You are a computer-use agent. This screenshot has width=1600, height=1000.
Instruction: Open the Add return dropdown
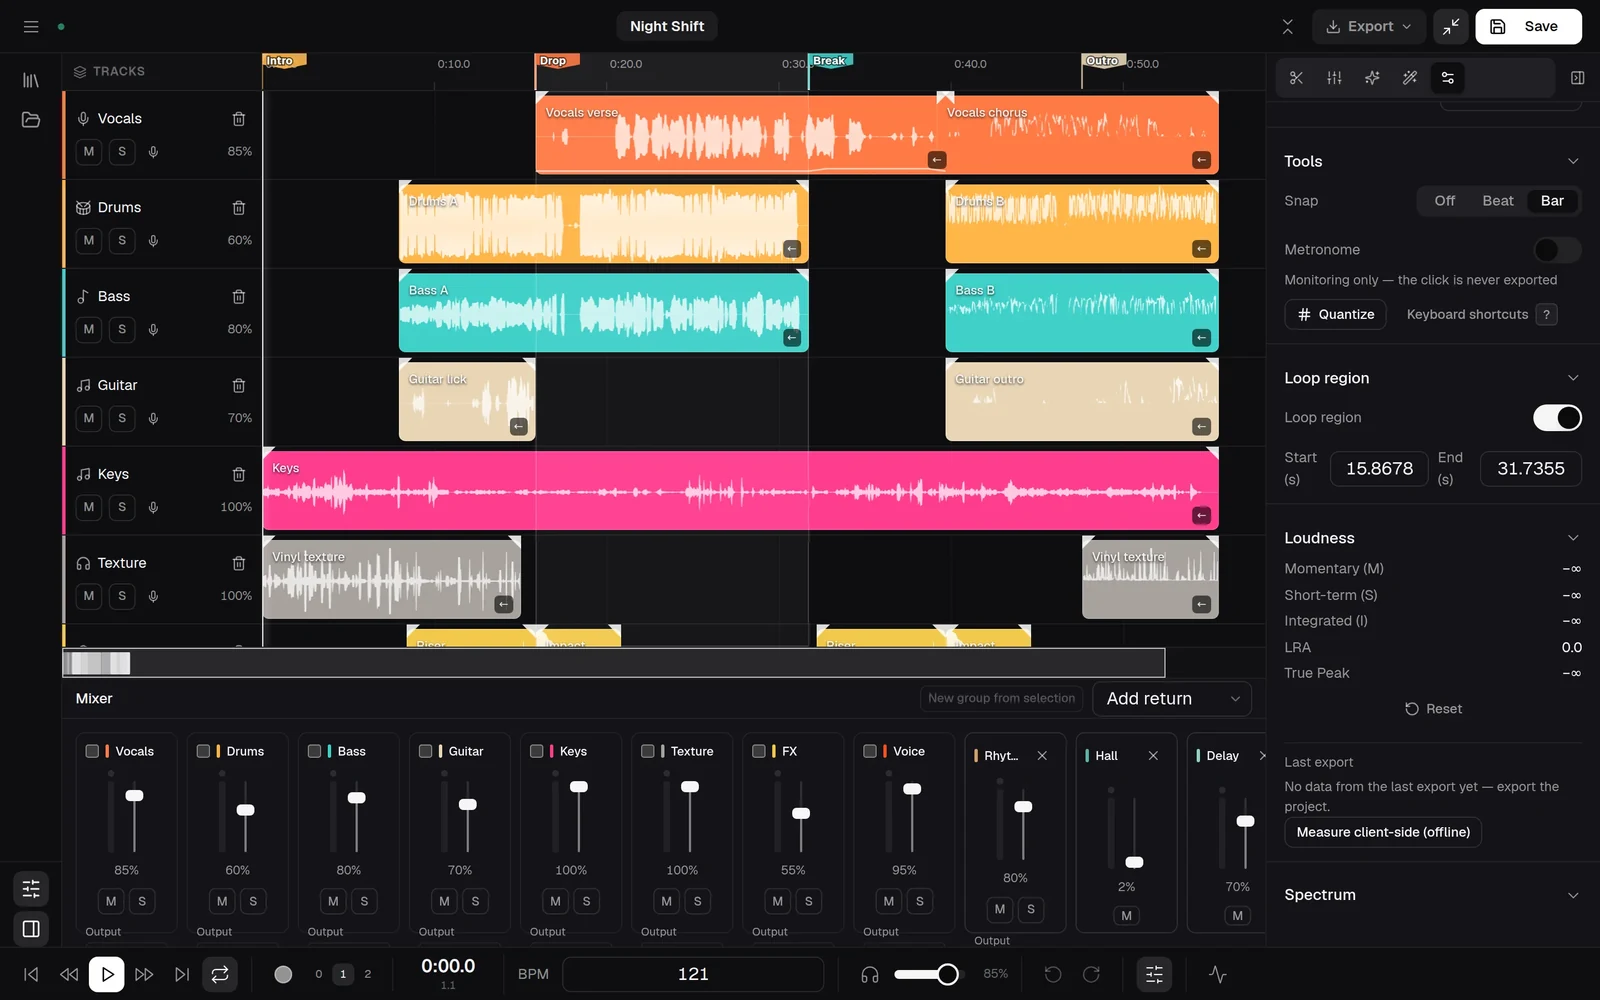1172,699
